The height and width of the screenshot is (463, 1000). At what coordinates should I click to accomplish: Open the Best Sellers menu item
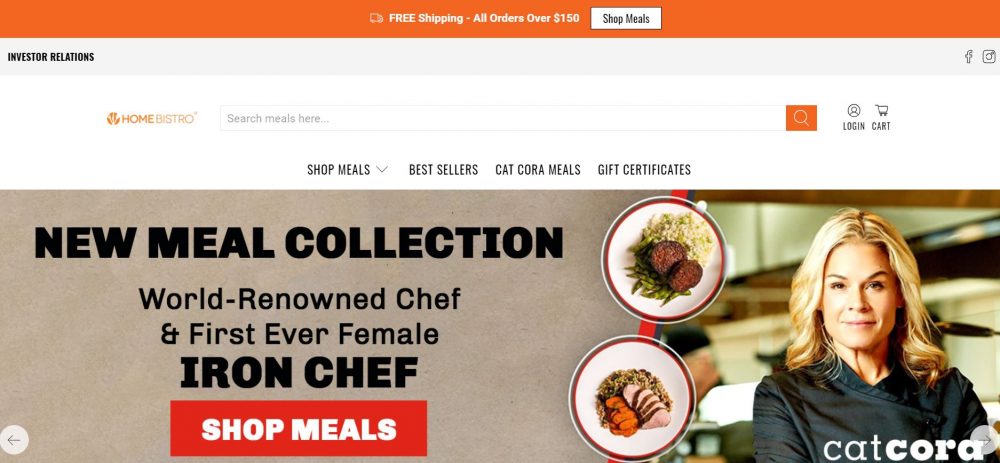pyautogui.click(x=443, y=170)
